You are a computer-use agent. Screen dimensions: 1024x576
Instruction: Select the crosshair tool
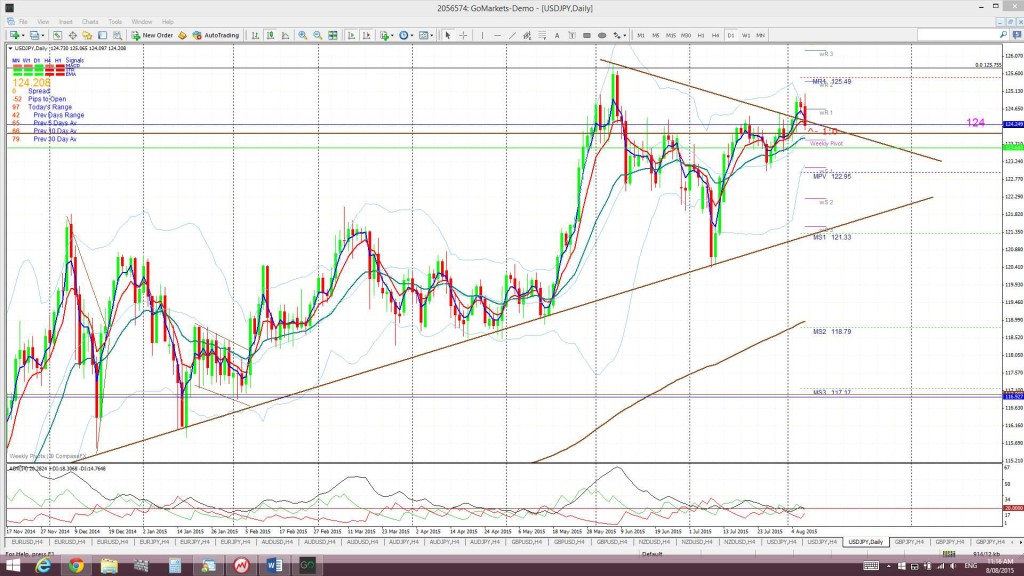(463, 35)
